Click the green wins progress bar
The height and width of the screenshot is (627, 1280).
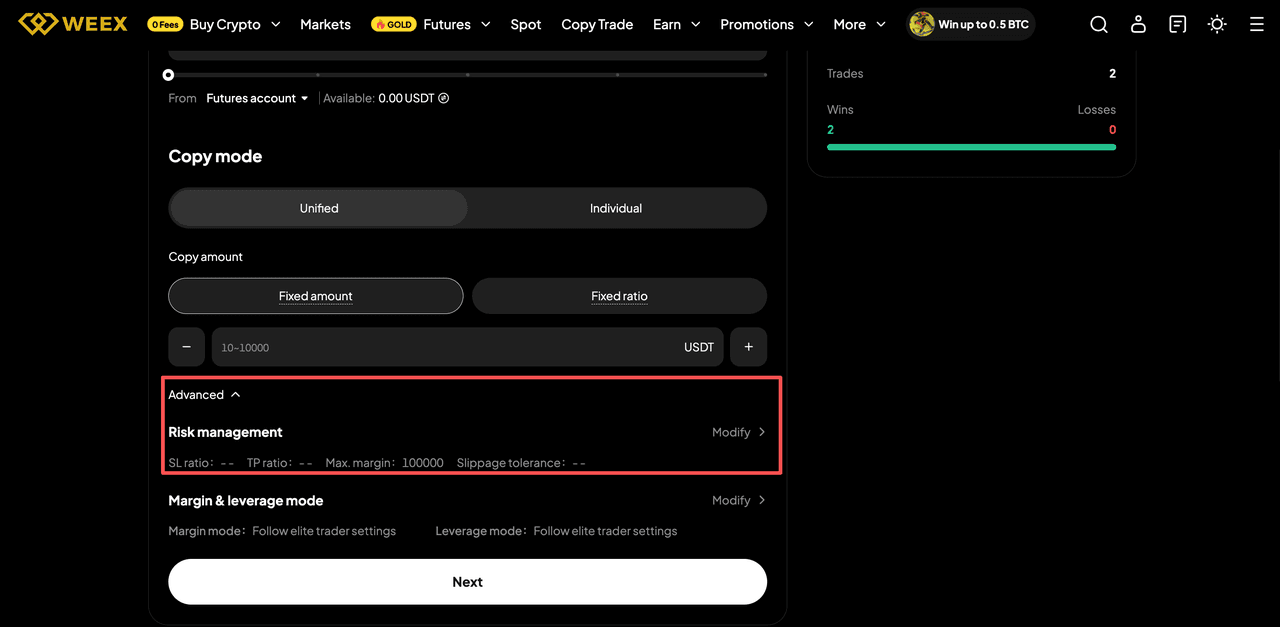point(971,147)
